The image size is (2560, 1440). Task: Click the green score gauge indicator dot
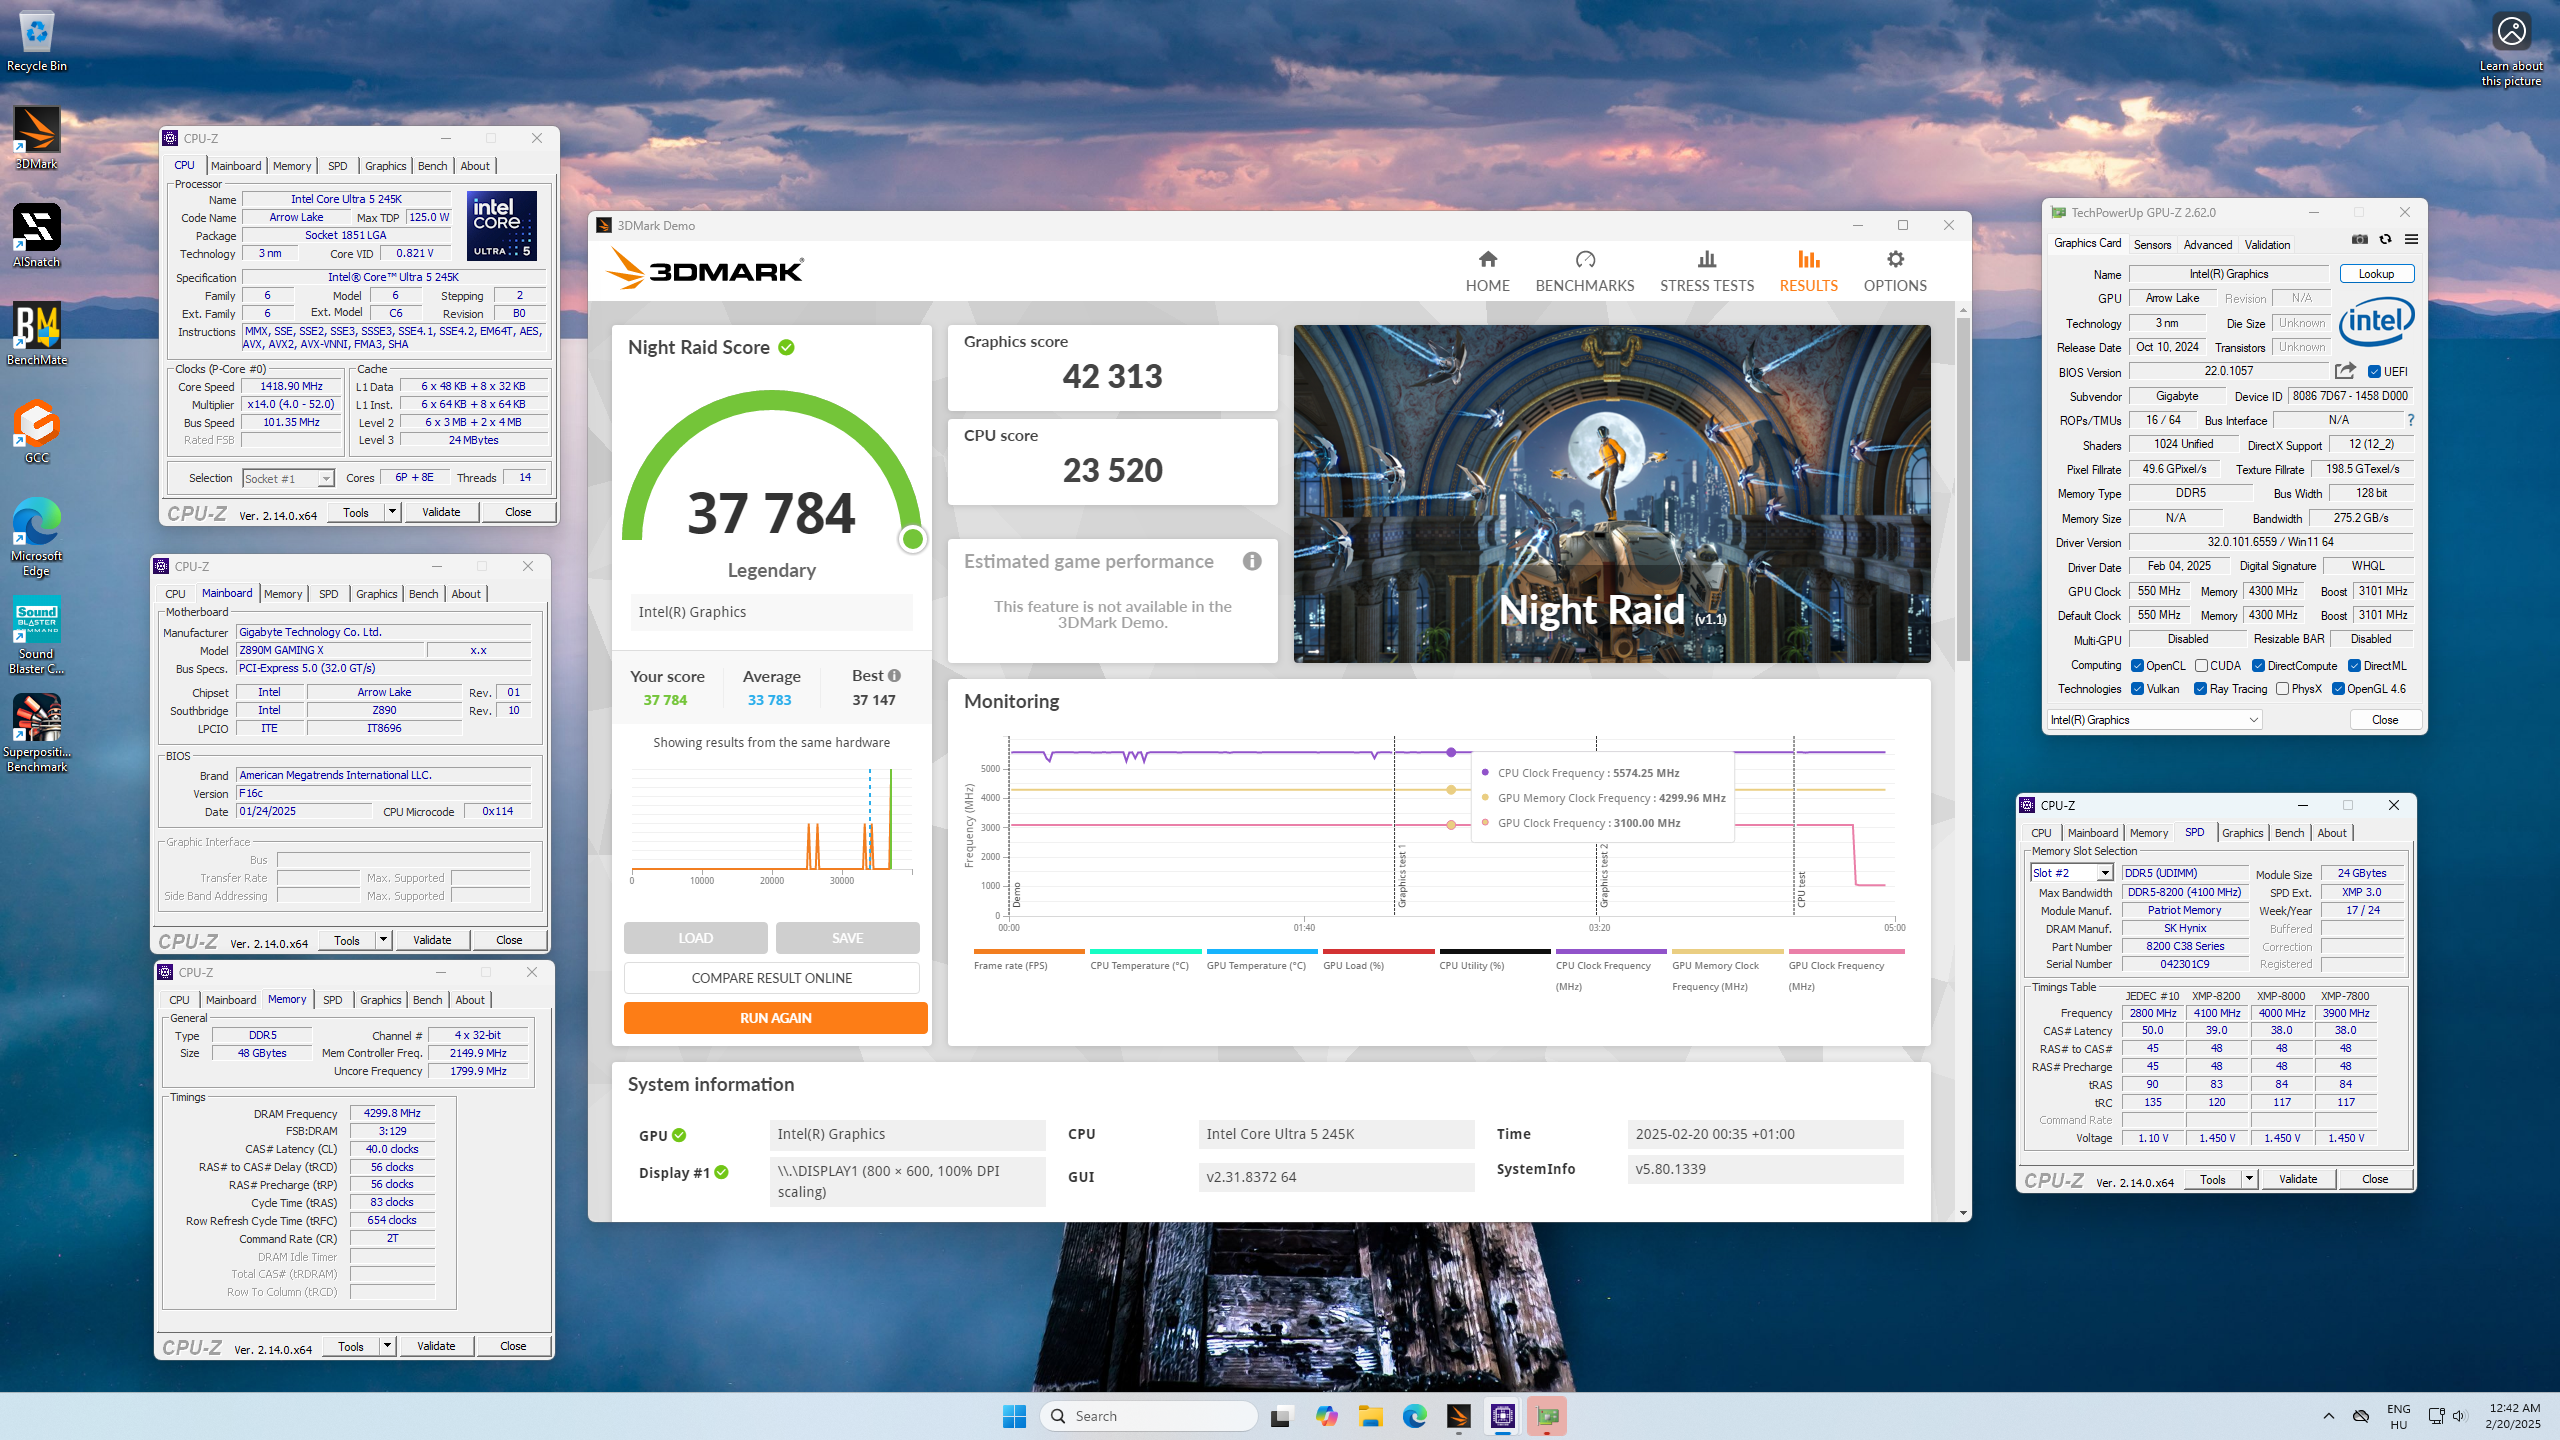[912, 540]
